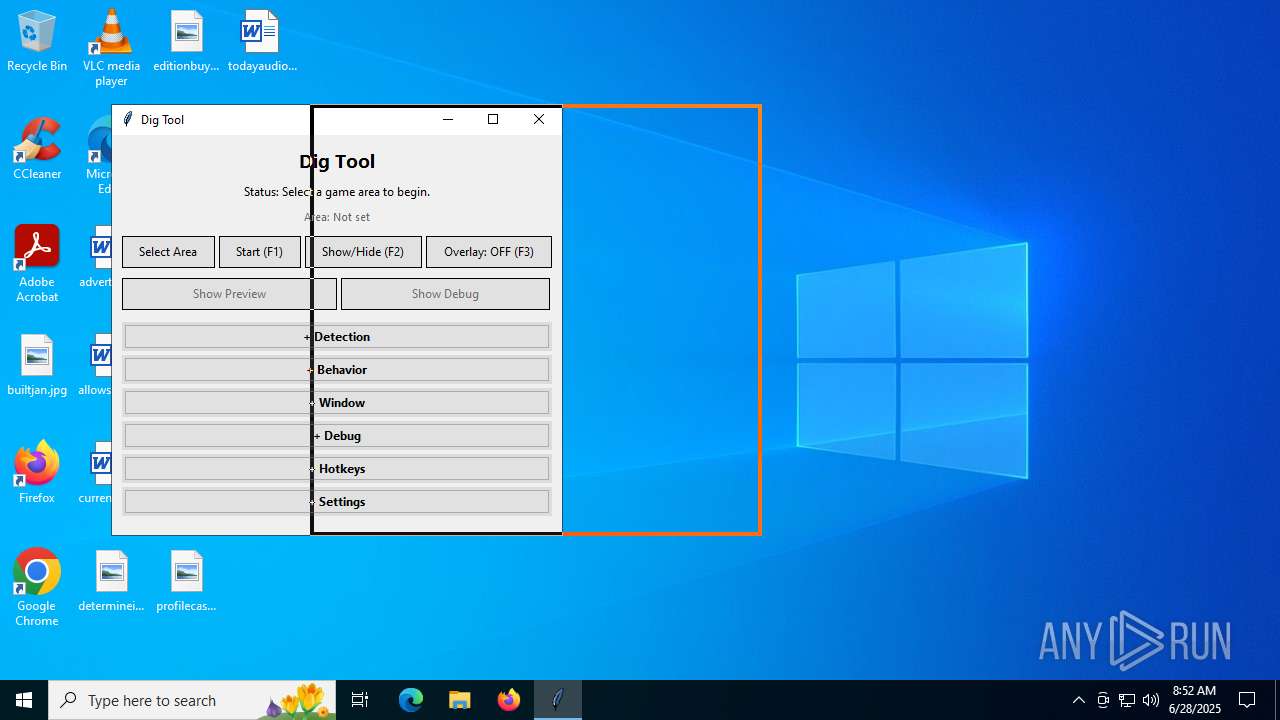This screenshot has height=720, width=1280.
Task: Click the Show Preview button
Action: (x=229, y=294)
